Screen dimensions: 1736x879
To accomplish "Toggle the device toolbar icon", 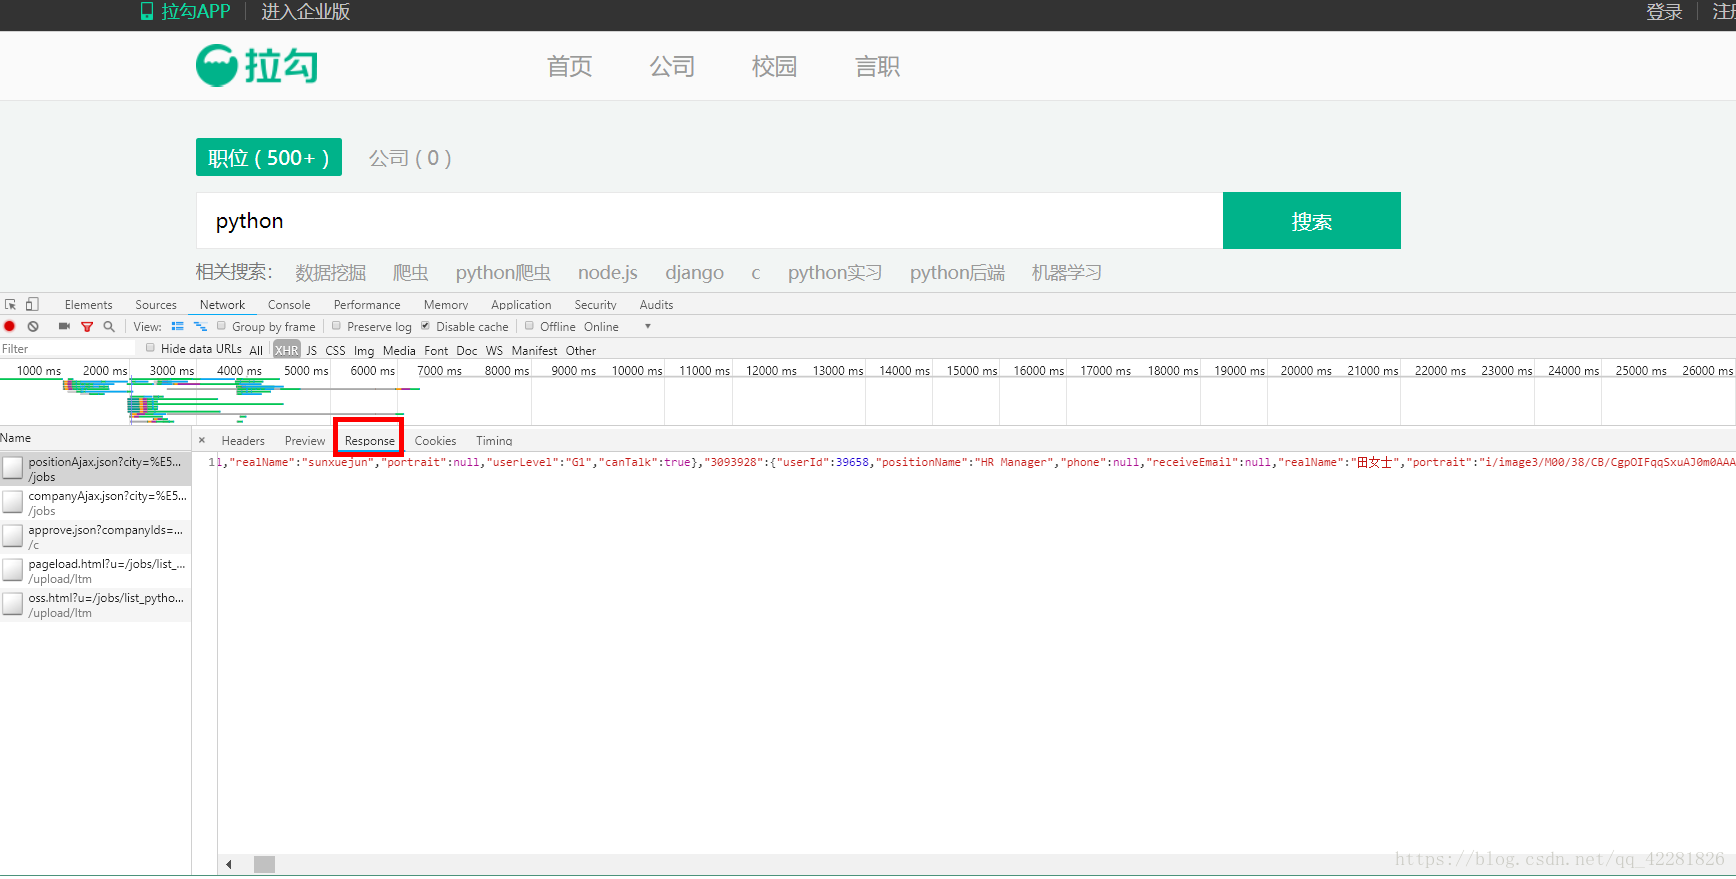I will point(32,305).
